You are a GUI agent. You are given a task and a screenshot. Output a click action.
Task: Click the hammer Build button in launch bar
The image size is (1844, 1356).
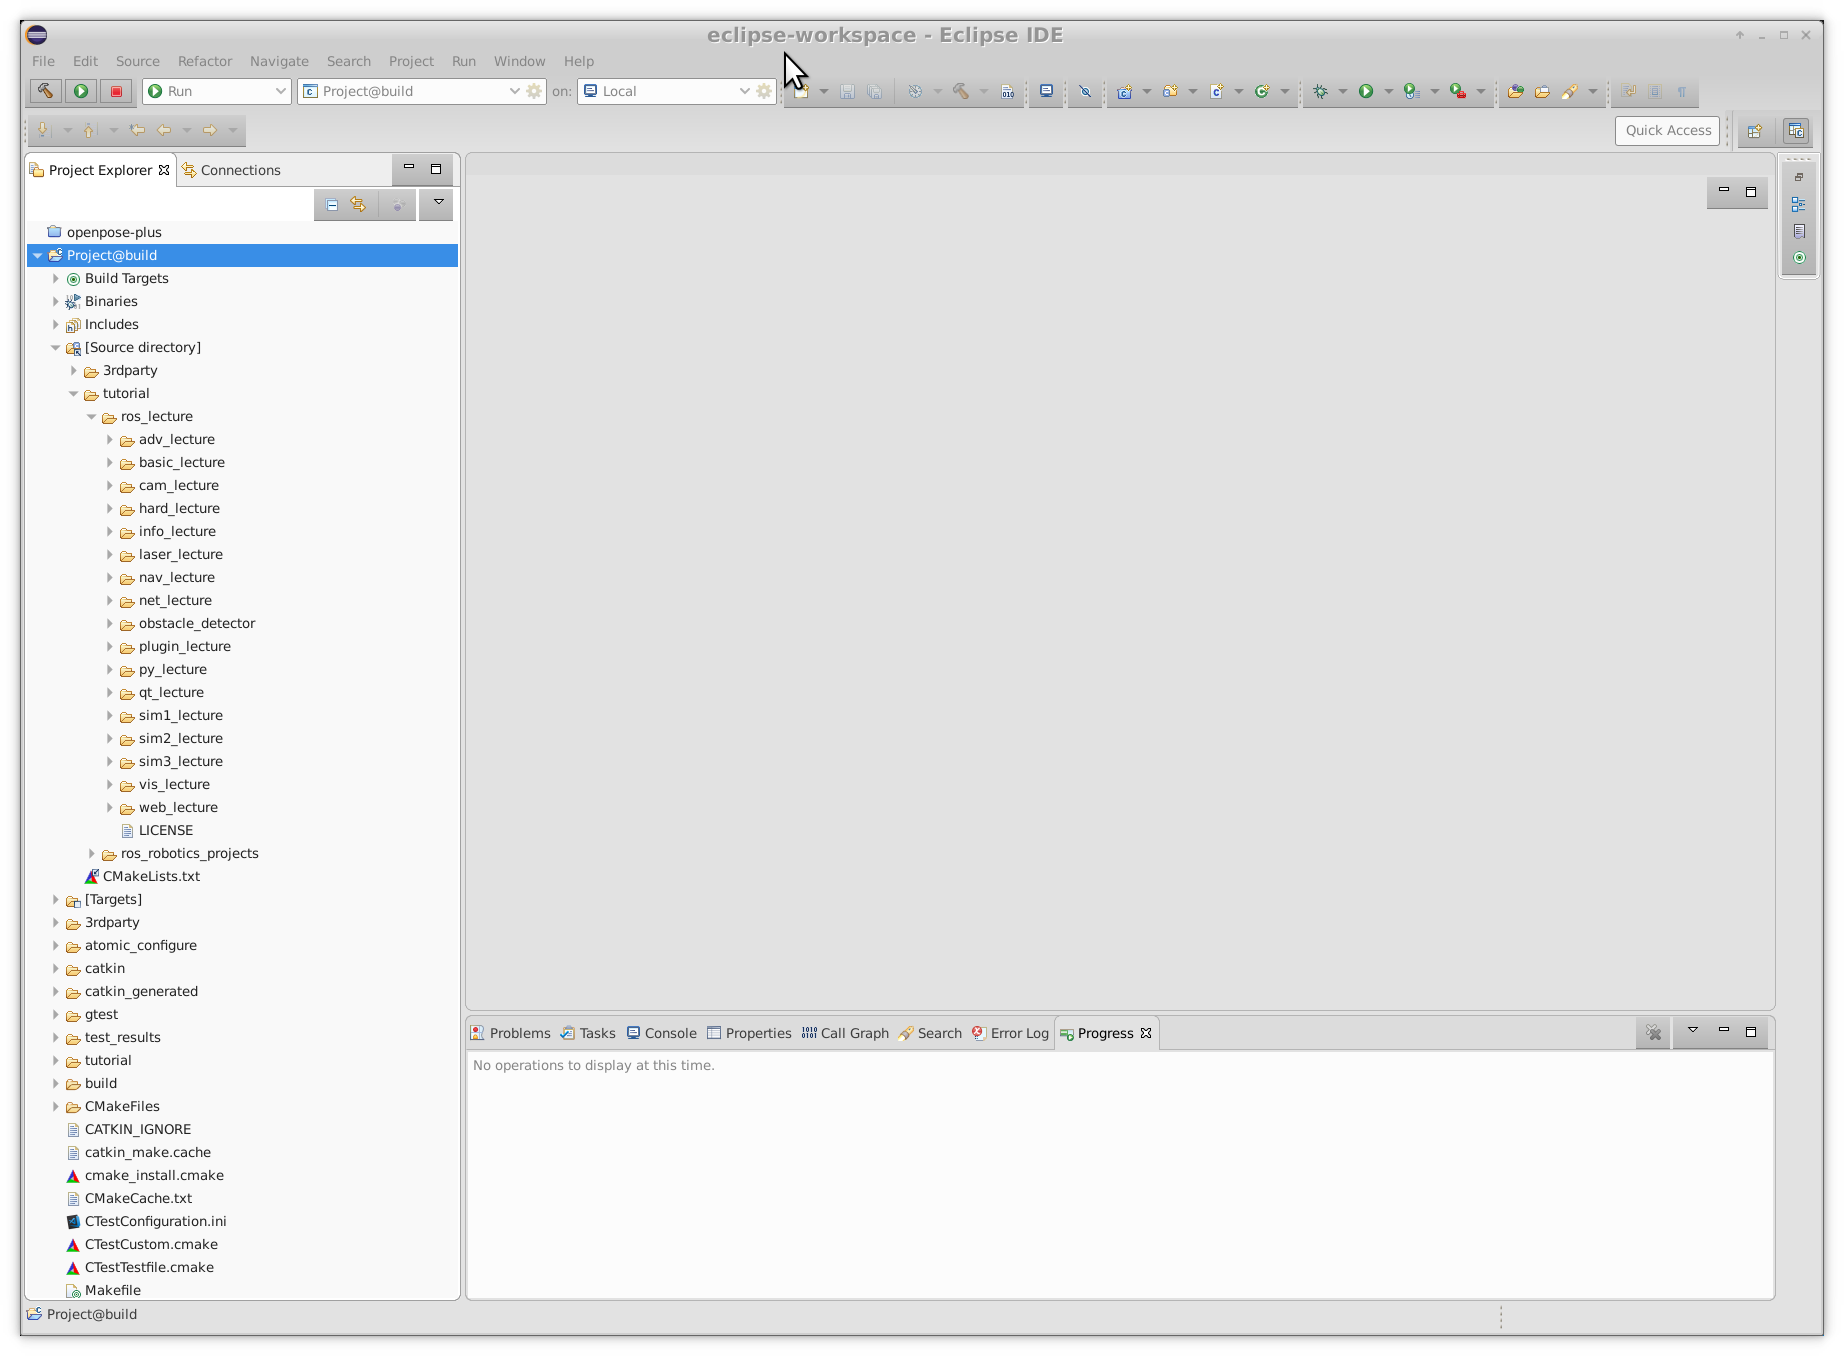click(45, 91)
